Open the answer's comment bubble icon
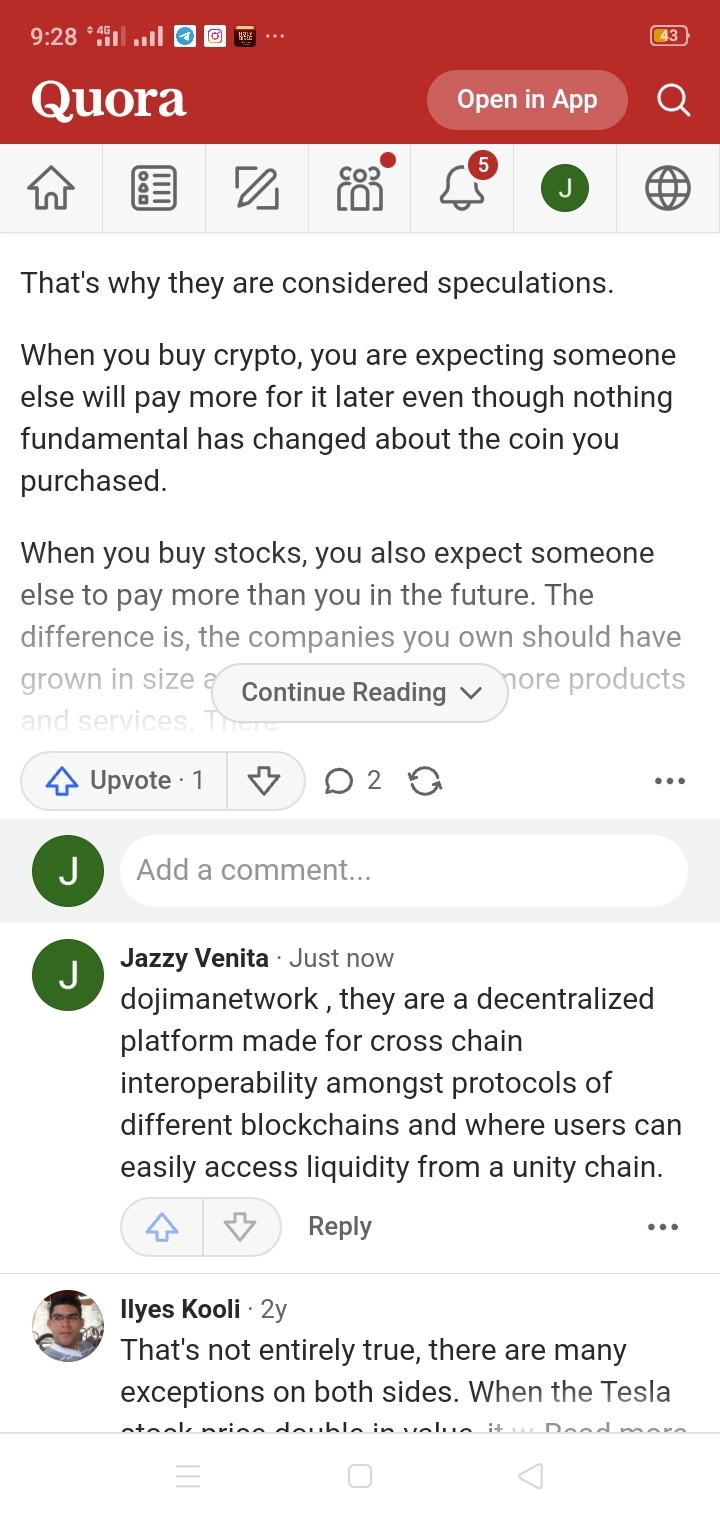Image resolution: width=720 pixels, height=1520 pixels. [339, 780]
